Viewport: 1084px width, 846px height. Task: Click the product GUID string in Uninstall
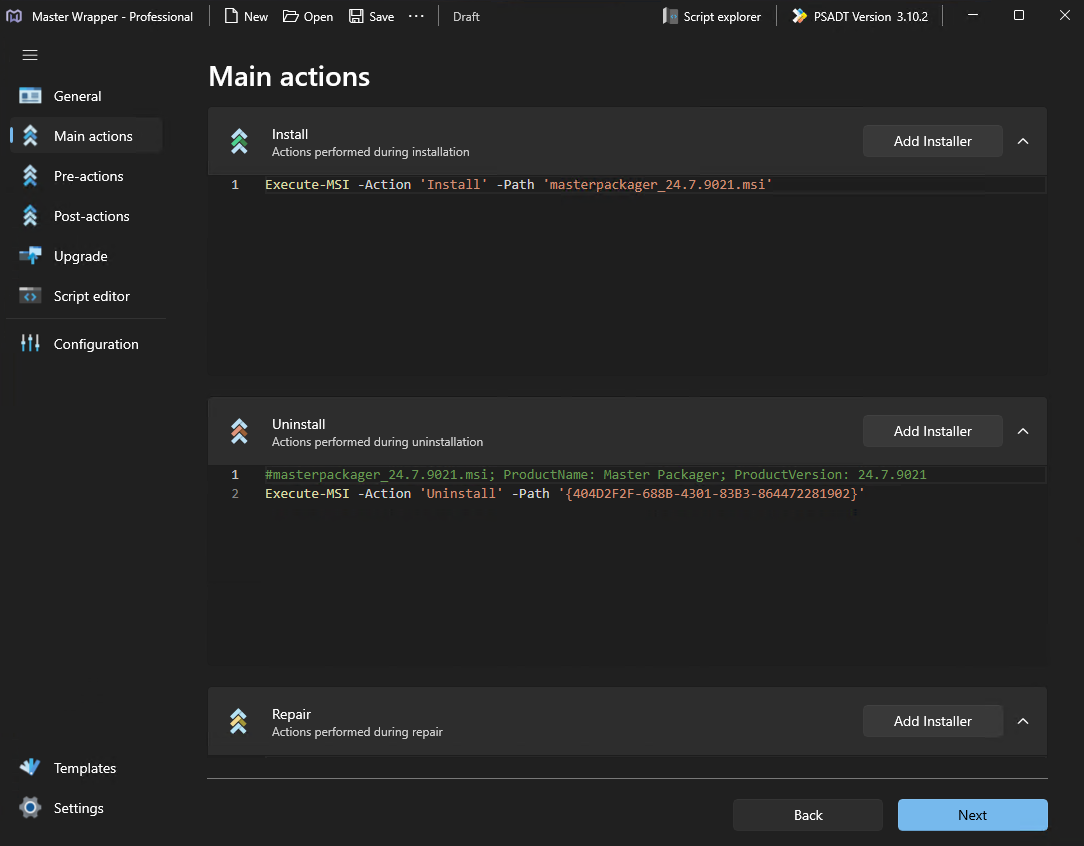[x=711, y=494]
